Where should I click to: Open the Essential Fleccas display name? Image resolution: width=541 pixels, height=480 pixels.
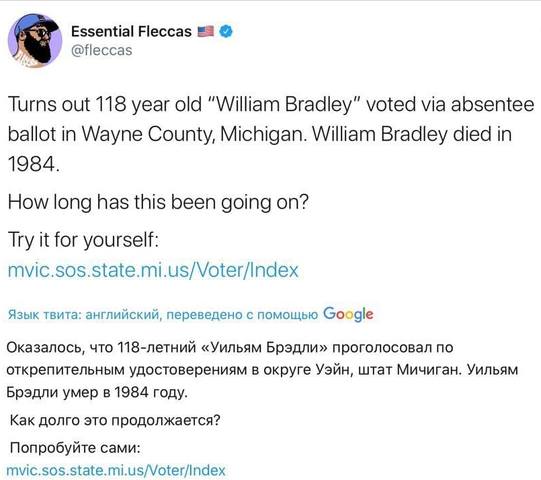point(131,31)
